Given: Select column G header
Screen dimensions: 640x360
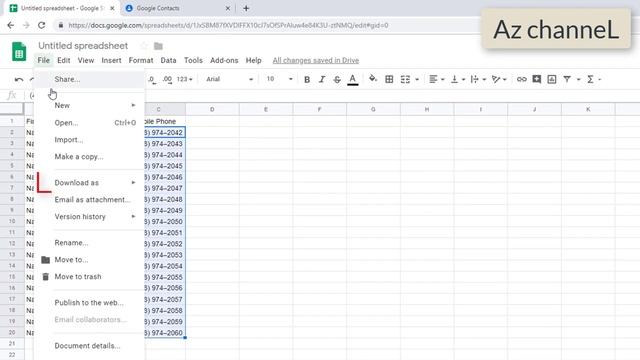Looking at the screenshot, I should [x=373, y=109].
